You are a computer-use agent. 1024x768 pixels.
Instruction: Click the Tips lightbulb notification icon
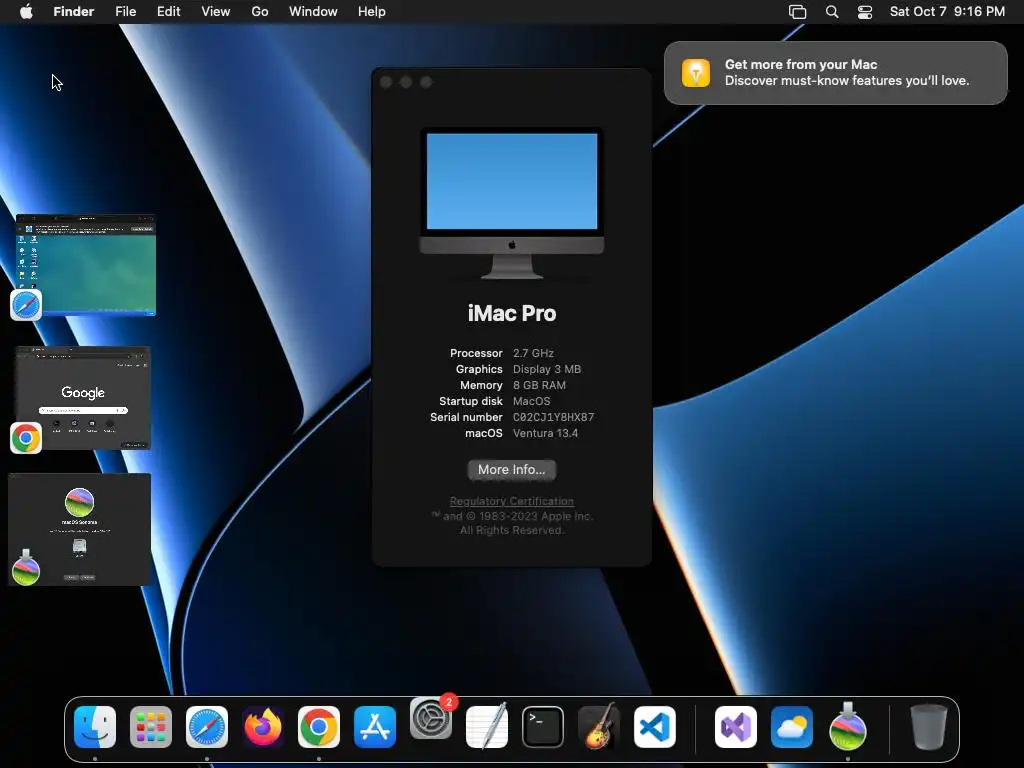pyautogui.click(x=696, y=72)
